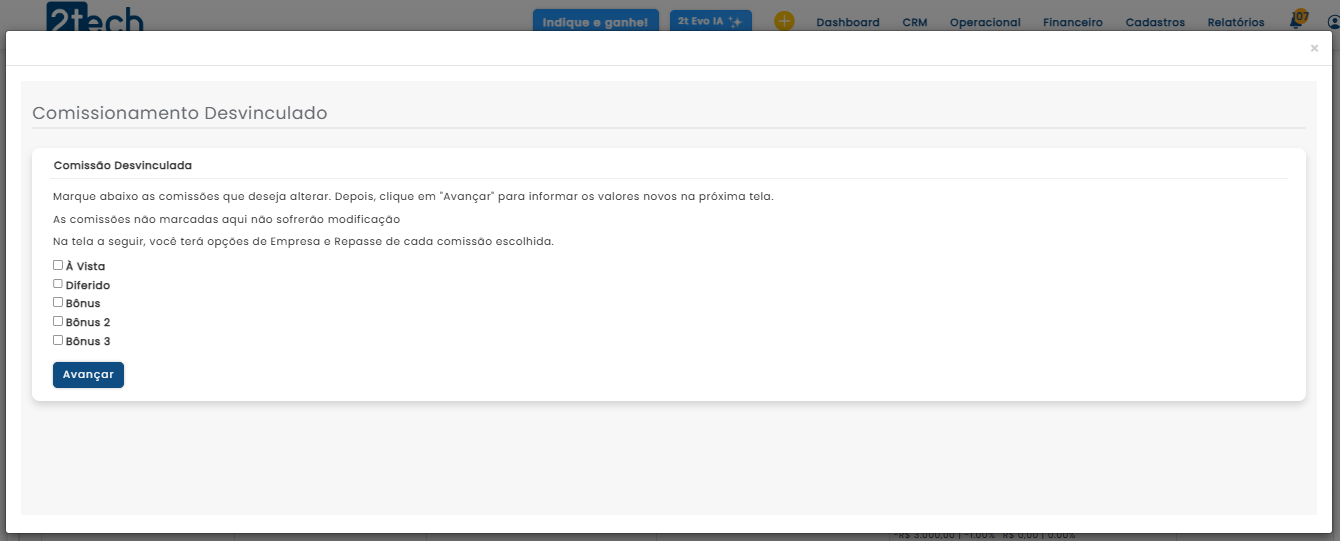Expand the Operacional menu
1341x541 pixels.
point(985,22)
